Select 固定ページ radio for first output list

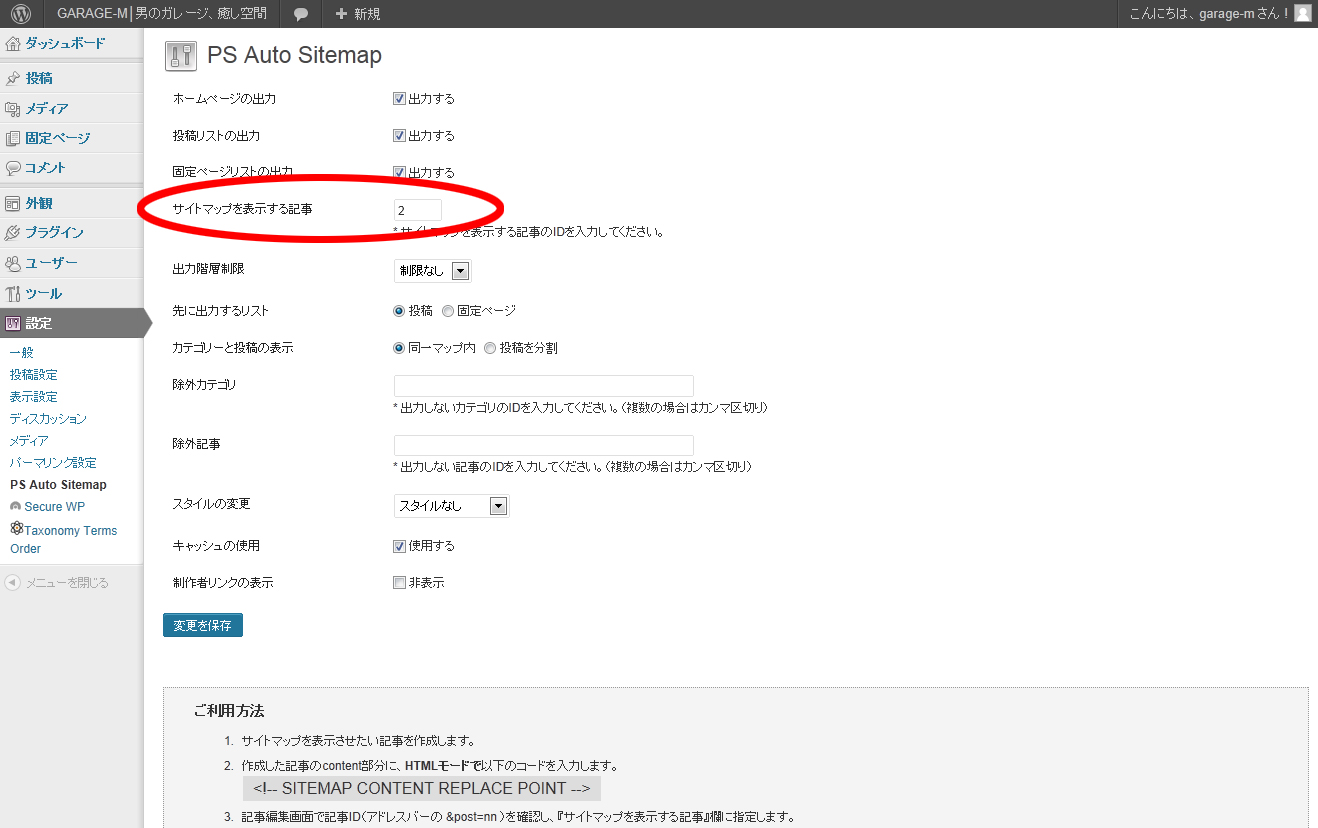(447, 311)
